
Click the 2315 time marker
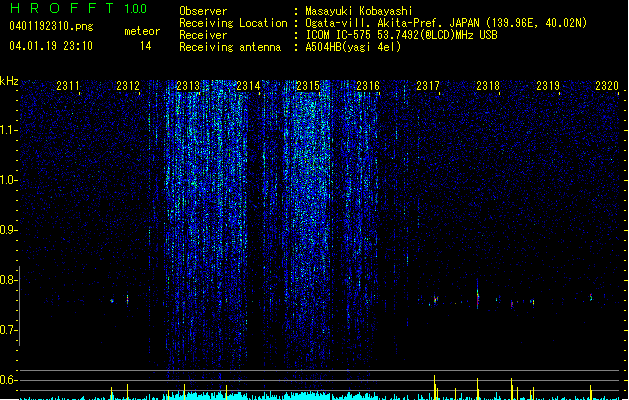click(x=308, y=86)
